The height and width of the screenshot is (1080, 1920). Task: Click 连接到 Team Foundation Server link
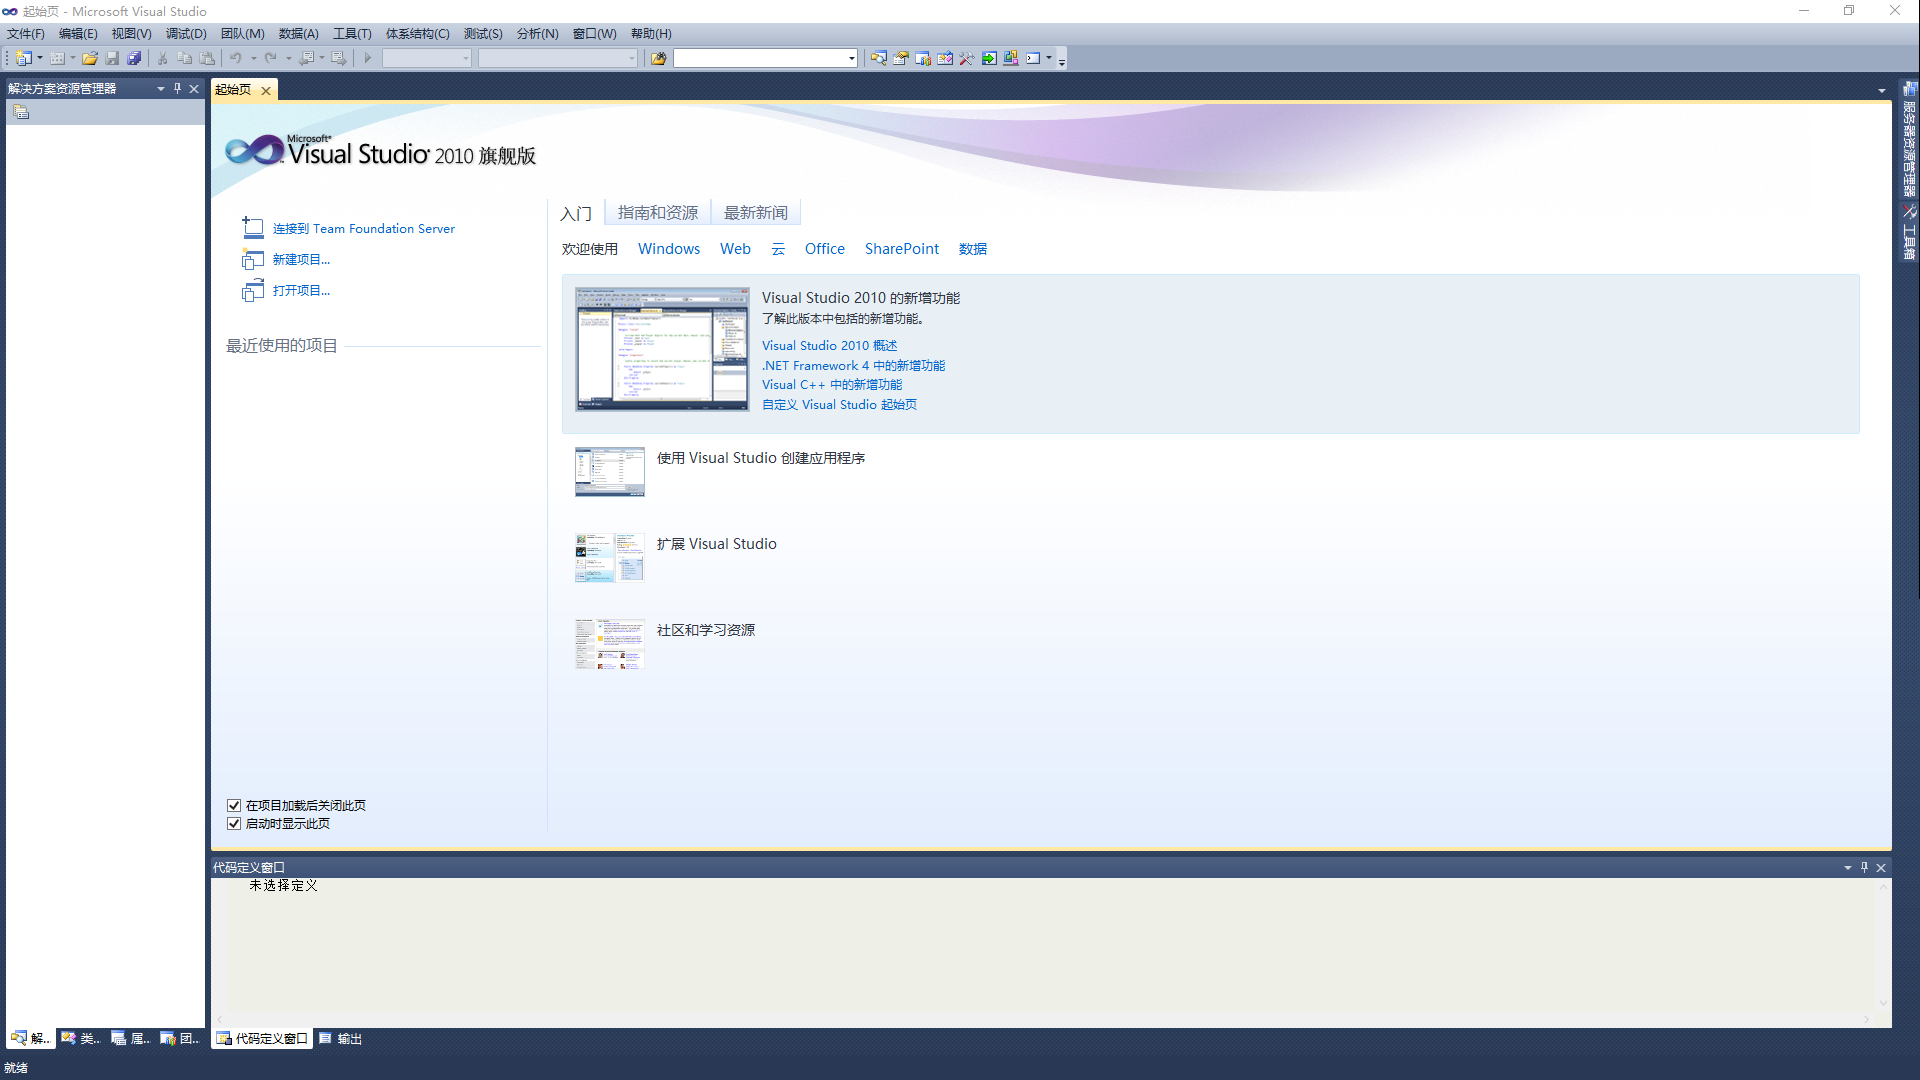364,228
